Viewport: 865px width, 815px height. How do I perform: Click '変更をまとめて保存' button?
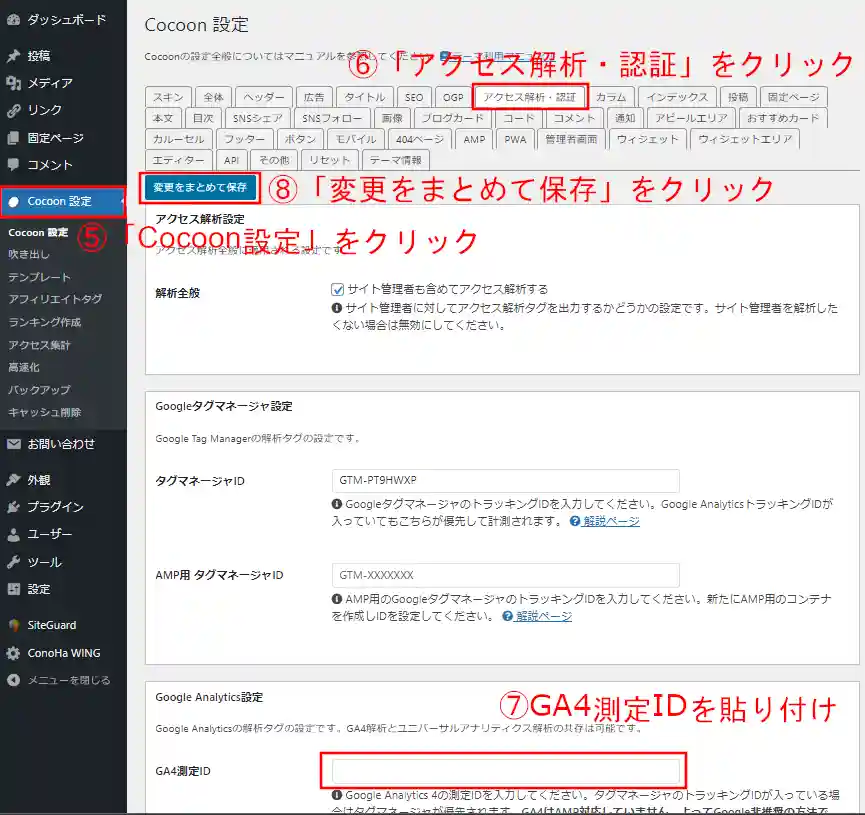point(200,187)
